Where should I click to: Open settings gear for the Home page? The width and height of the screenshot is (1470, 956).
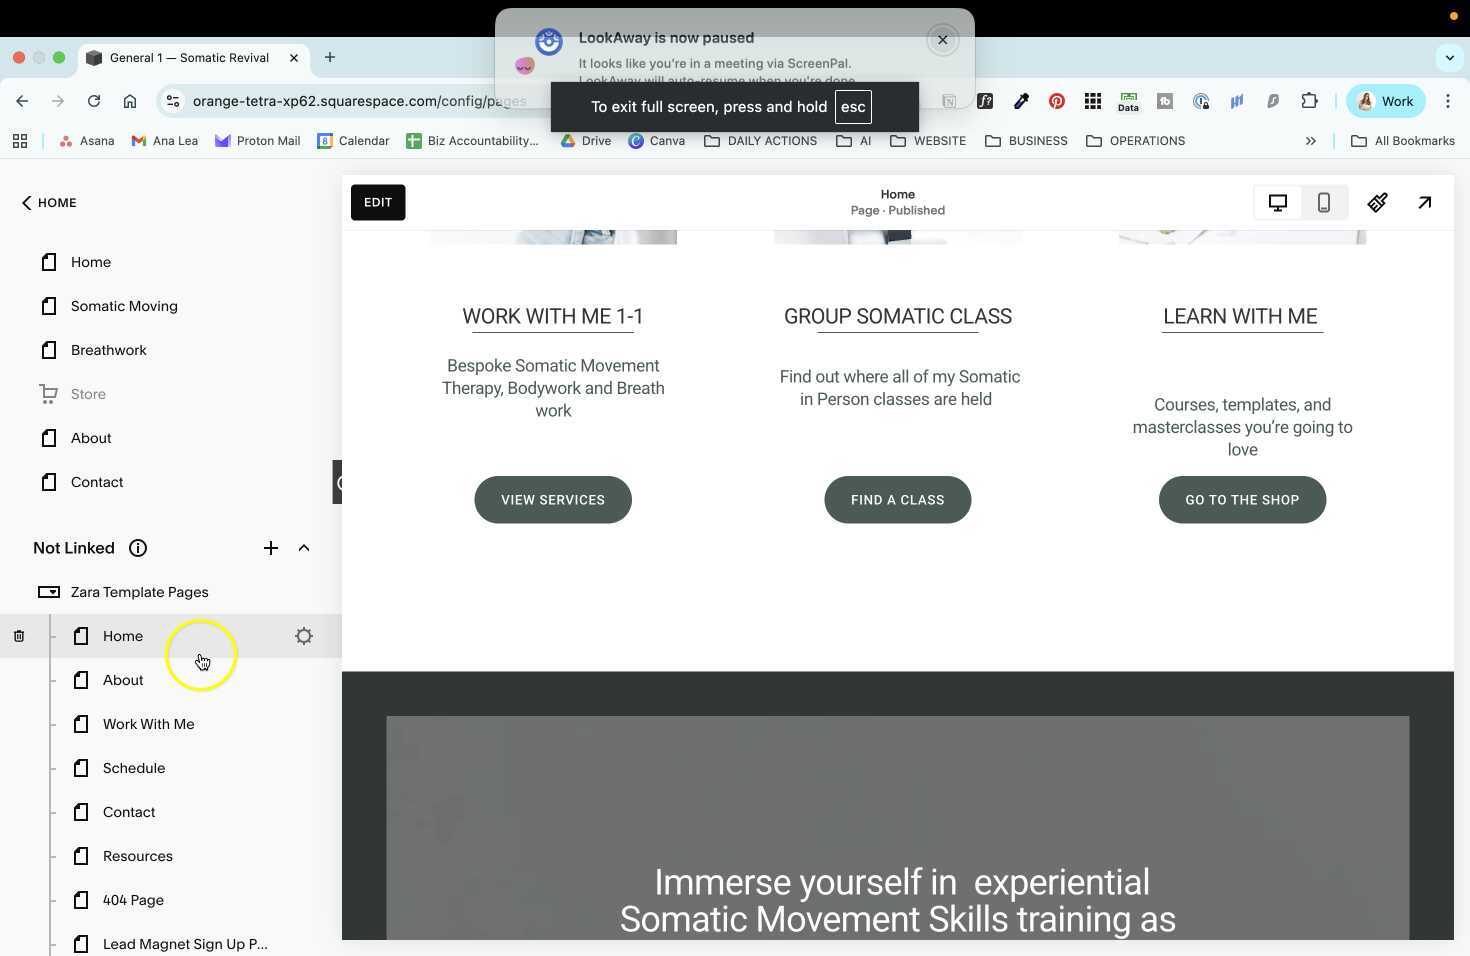(x=304, y=635)
